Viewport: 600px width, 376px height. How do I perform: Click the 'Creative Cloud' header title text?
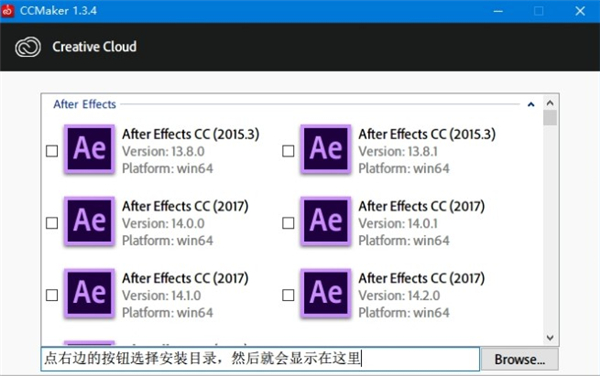[94, 47]
